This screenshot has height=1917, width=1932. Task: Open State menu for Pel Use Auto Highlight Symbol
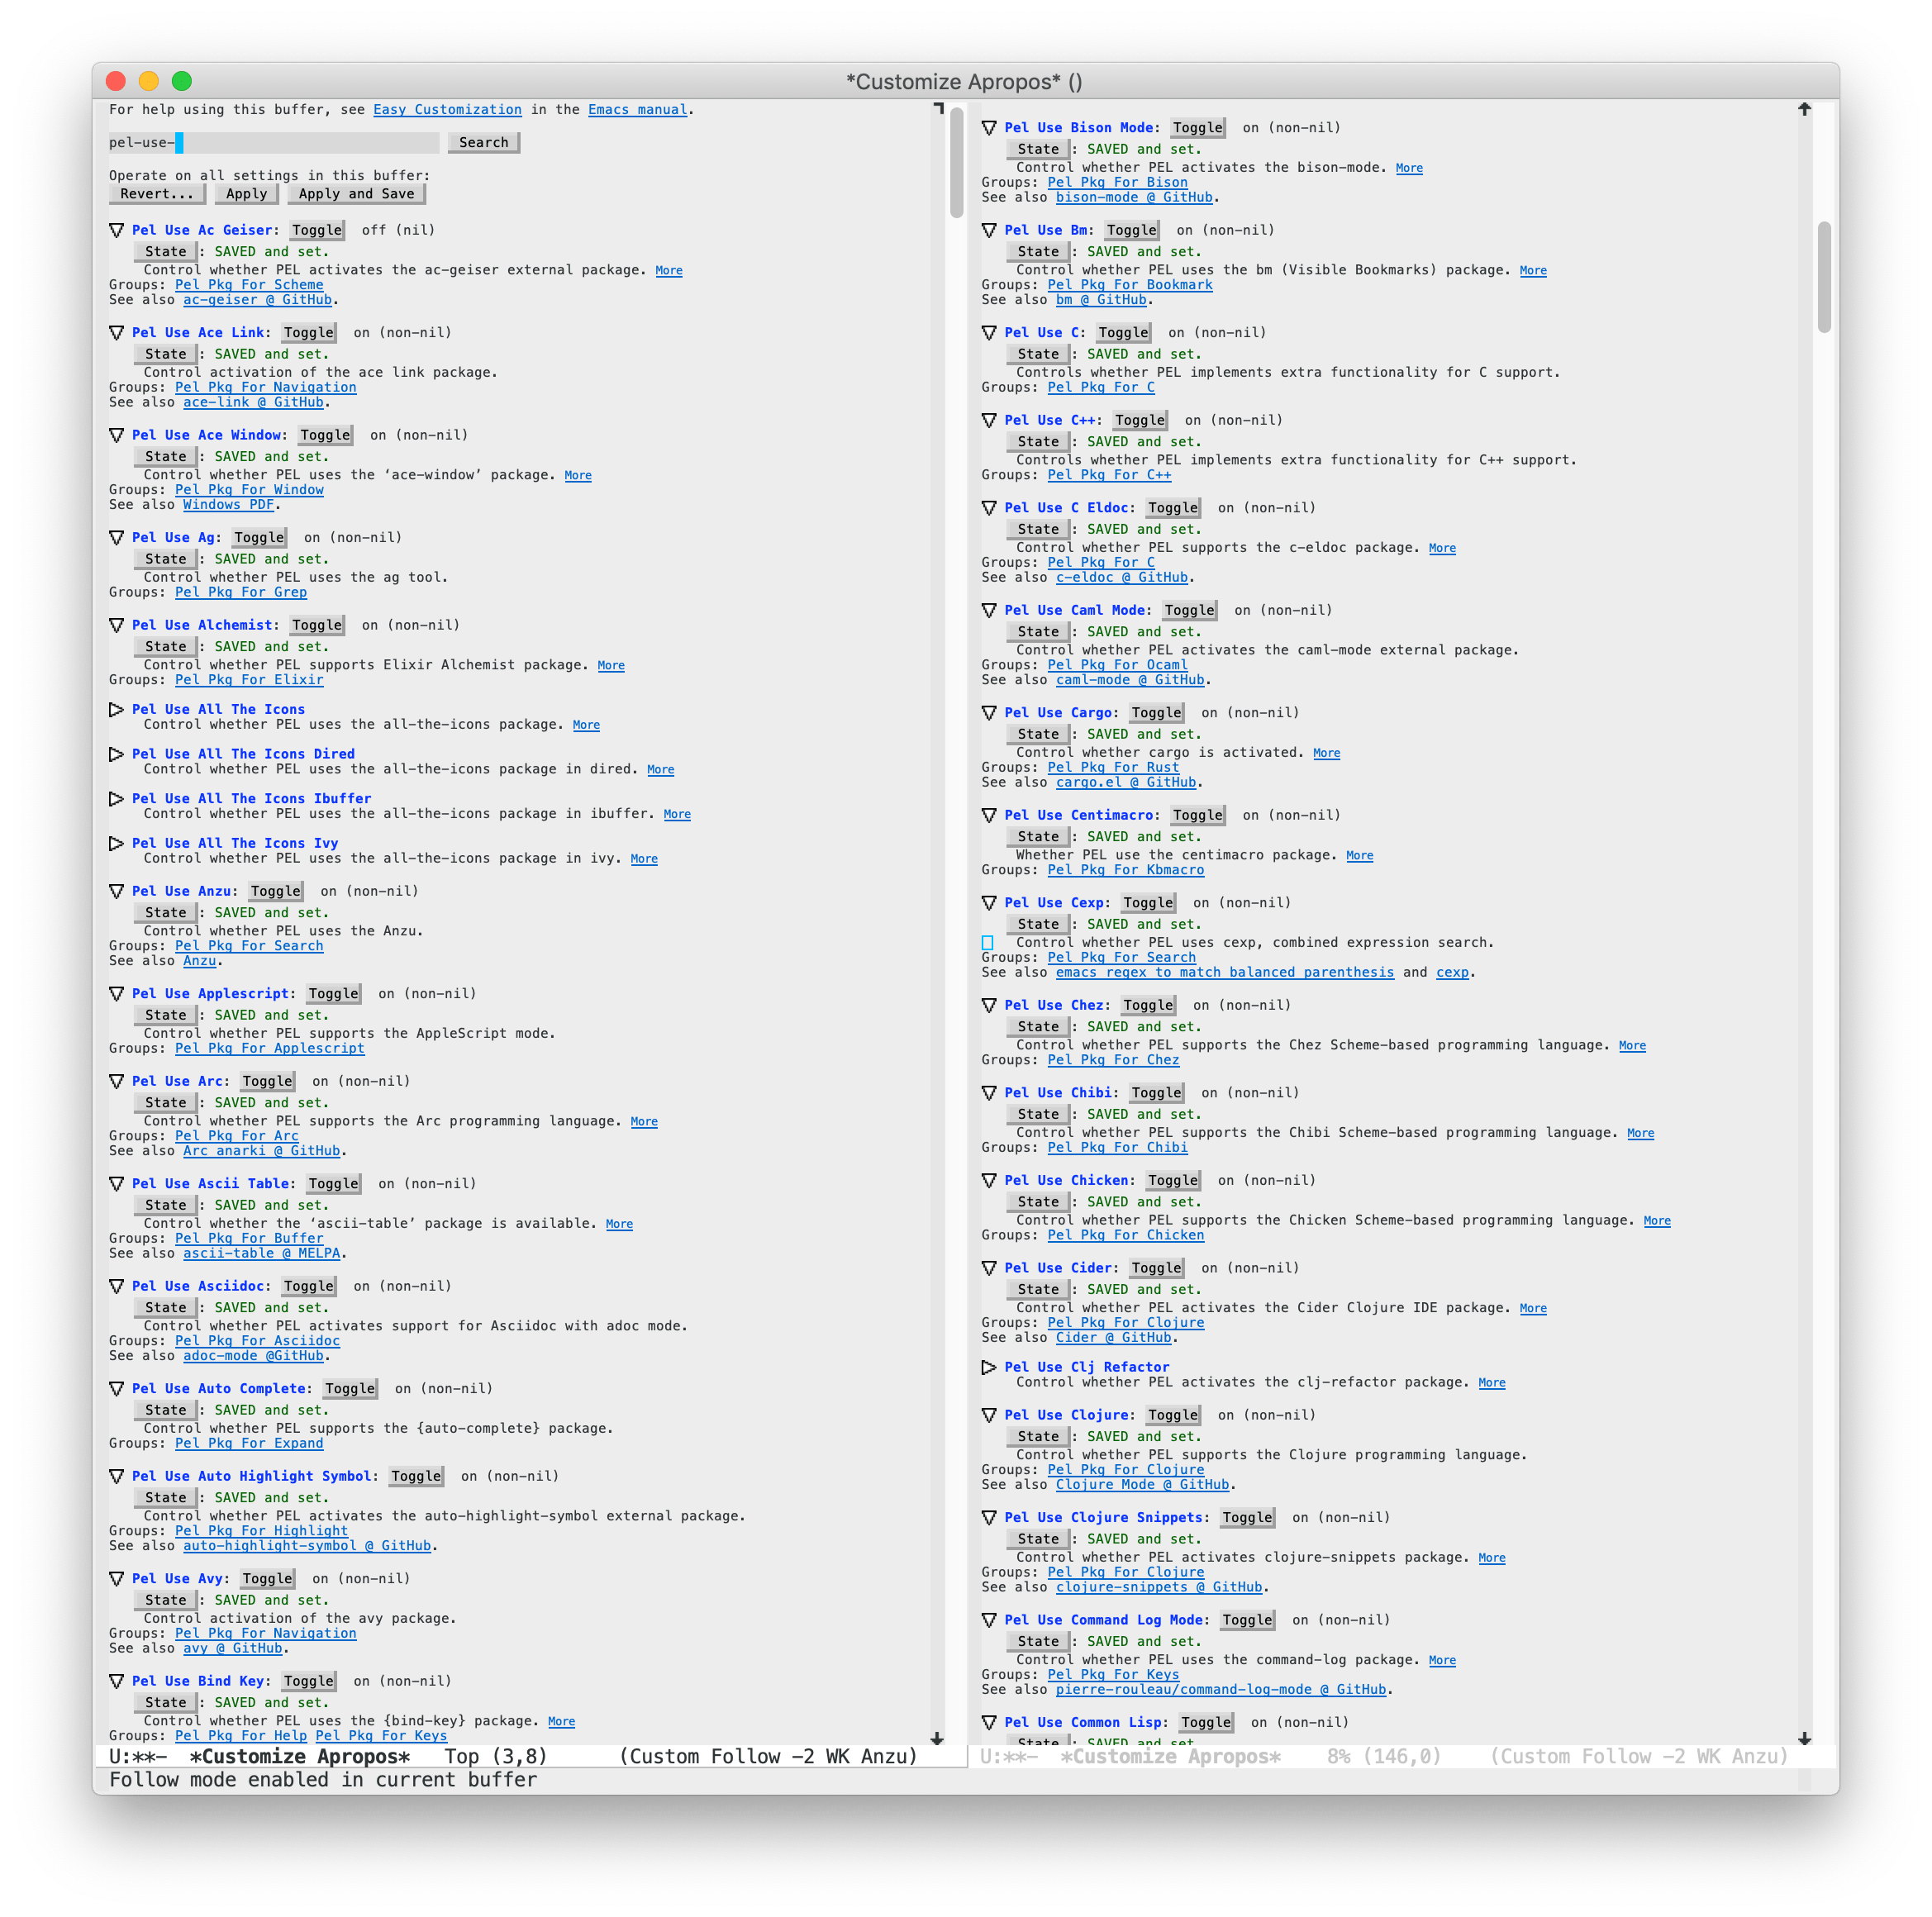tap(166, 1497)
